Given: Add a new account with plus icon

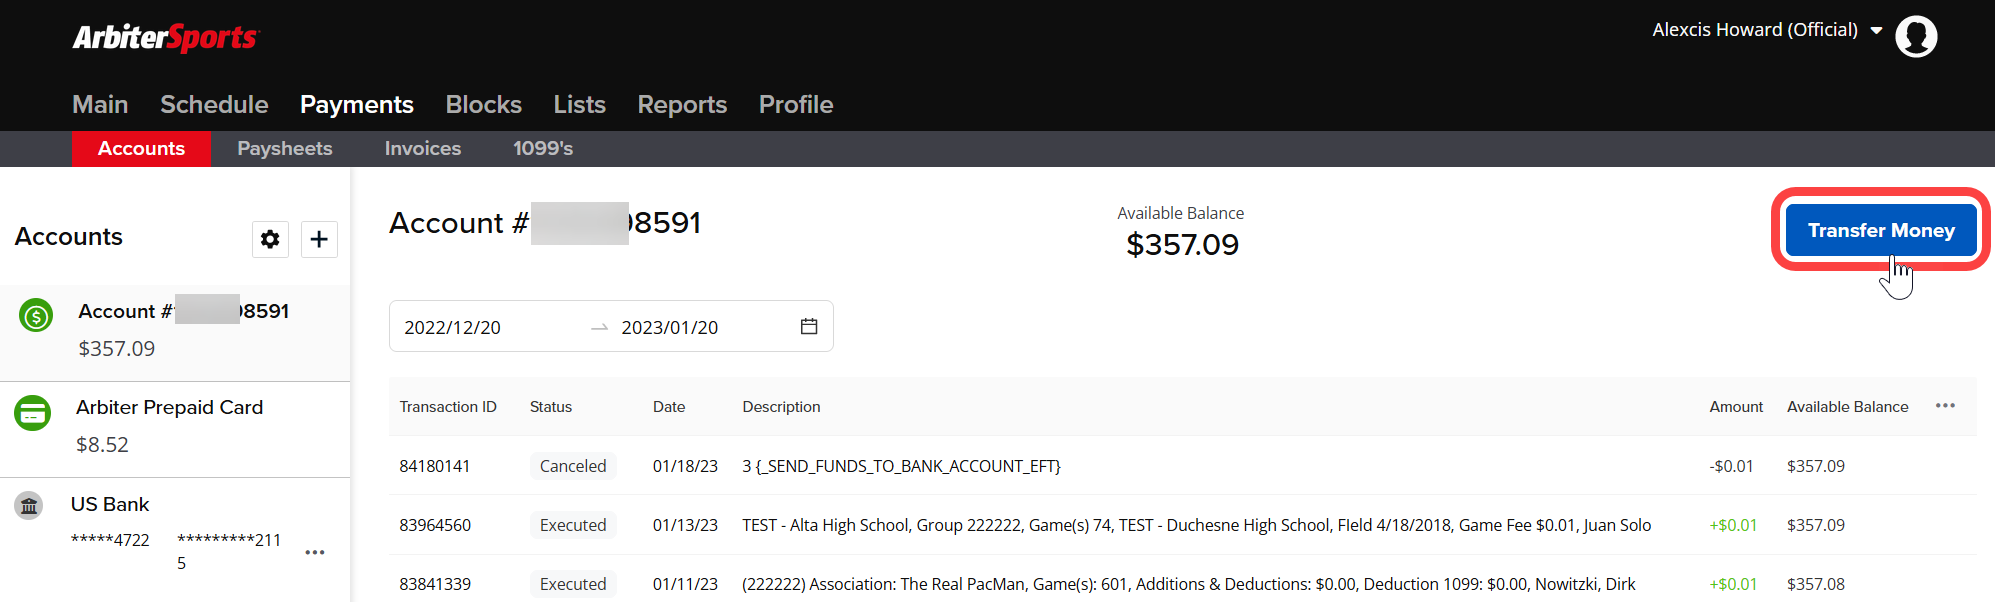Looking at the screenshot, I should click(319, 239).
